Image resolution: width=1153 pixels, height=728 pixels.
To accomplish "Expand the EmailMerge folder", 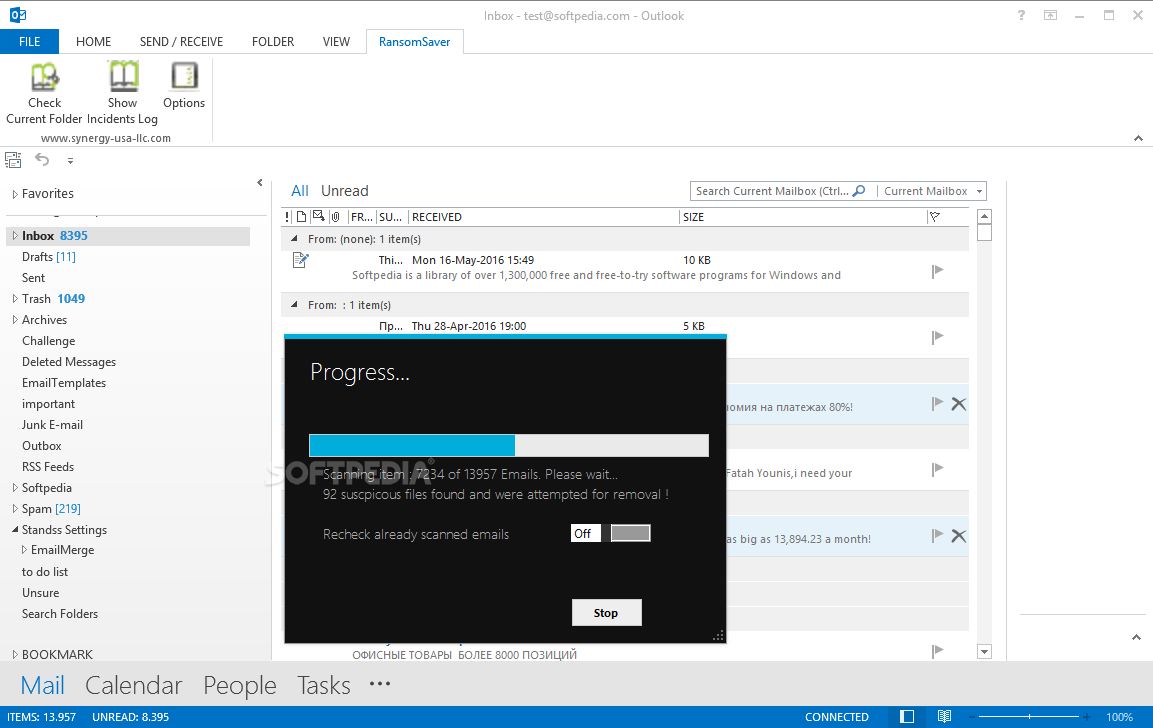I will point(24,550).
